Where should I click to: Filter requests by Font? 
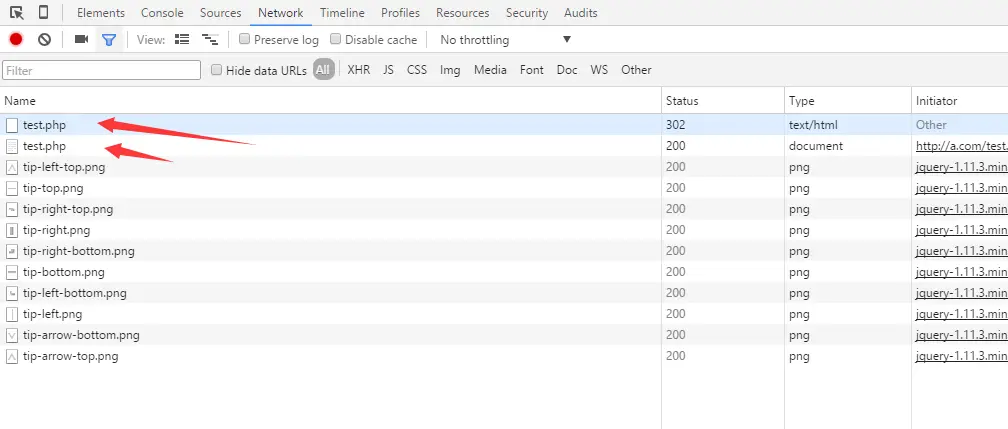click(x=532, y=70)
